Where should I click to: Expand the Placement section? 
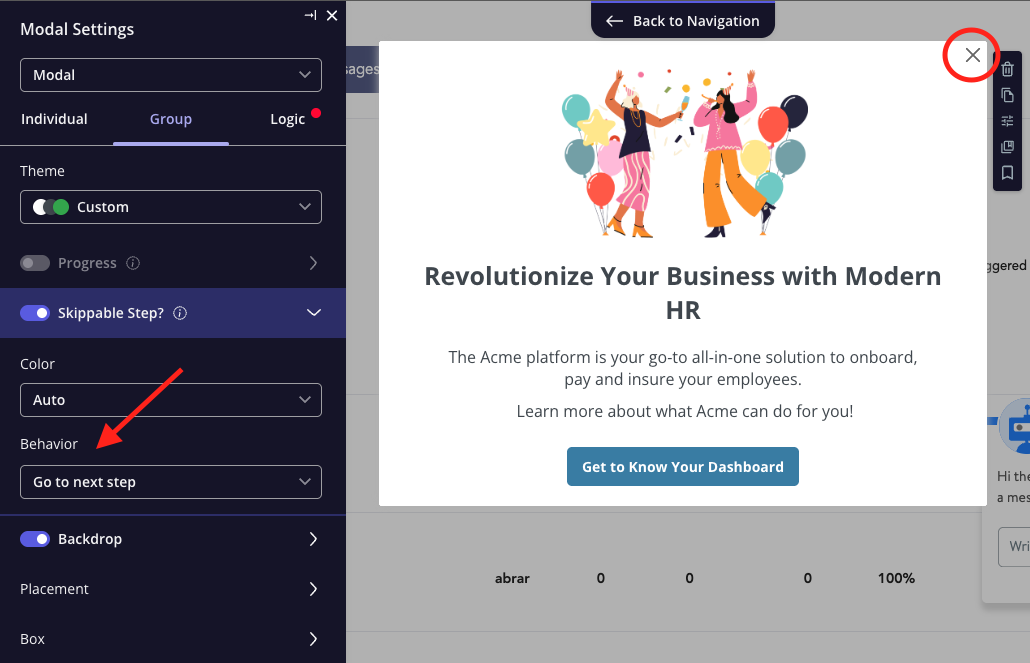pos(173,589)
